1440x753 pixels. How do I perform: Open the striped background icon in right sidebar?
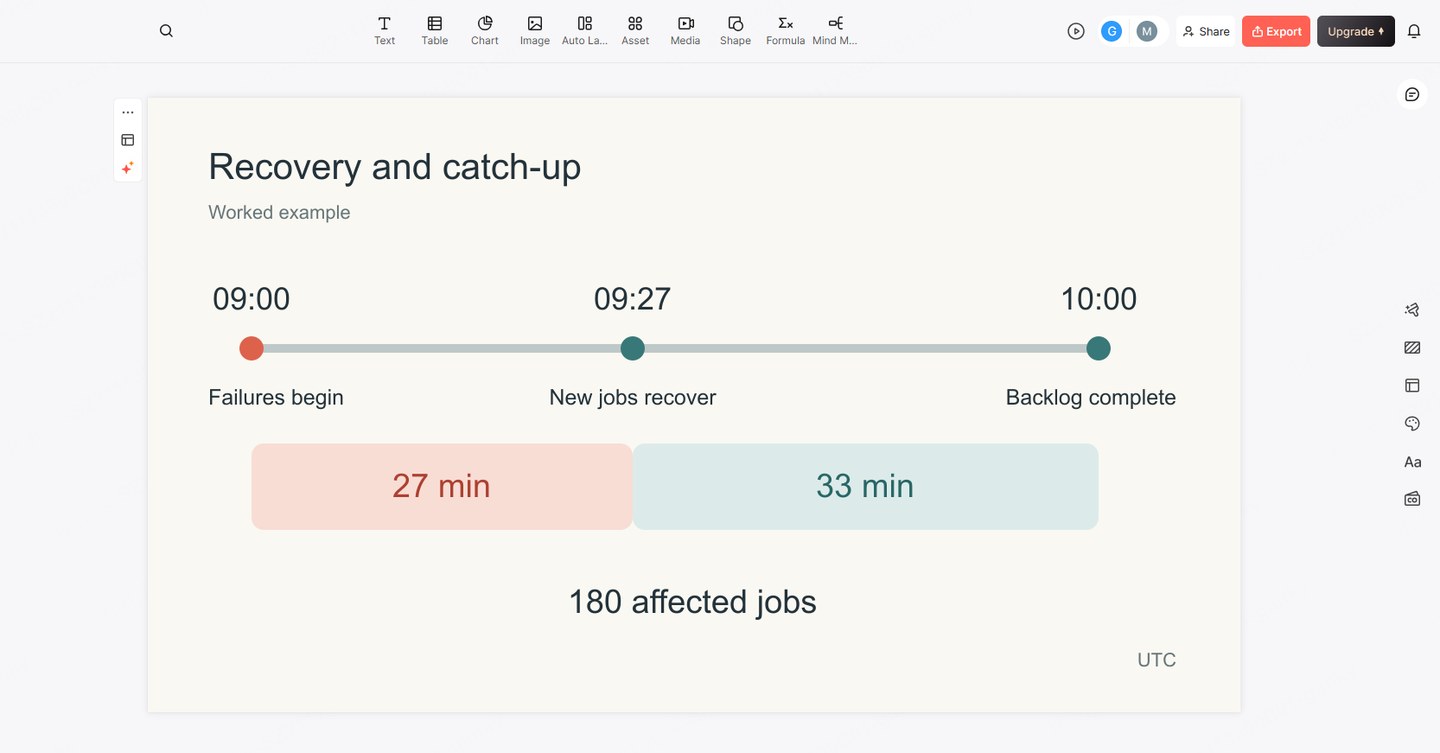click(x=1412, y=348)
